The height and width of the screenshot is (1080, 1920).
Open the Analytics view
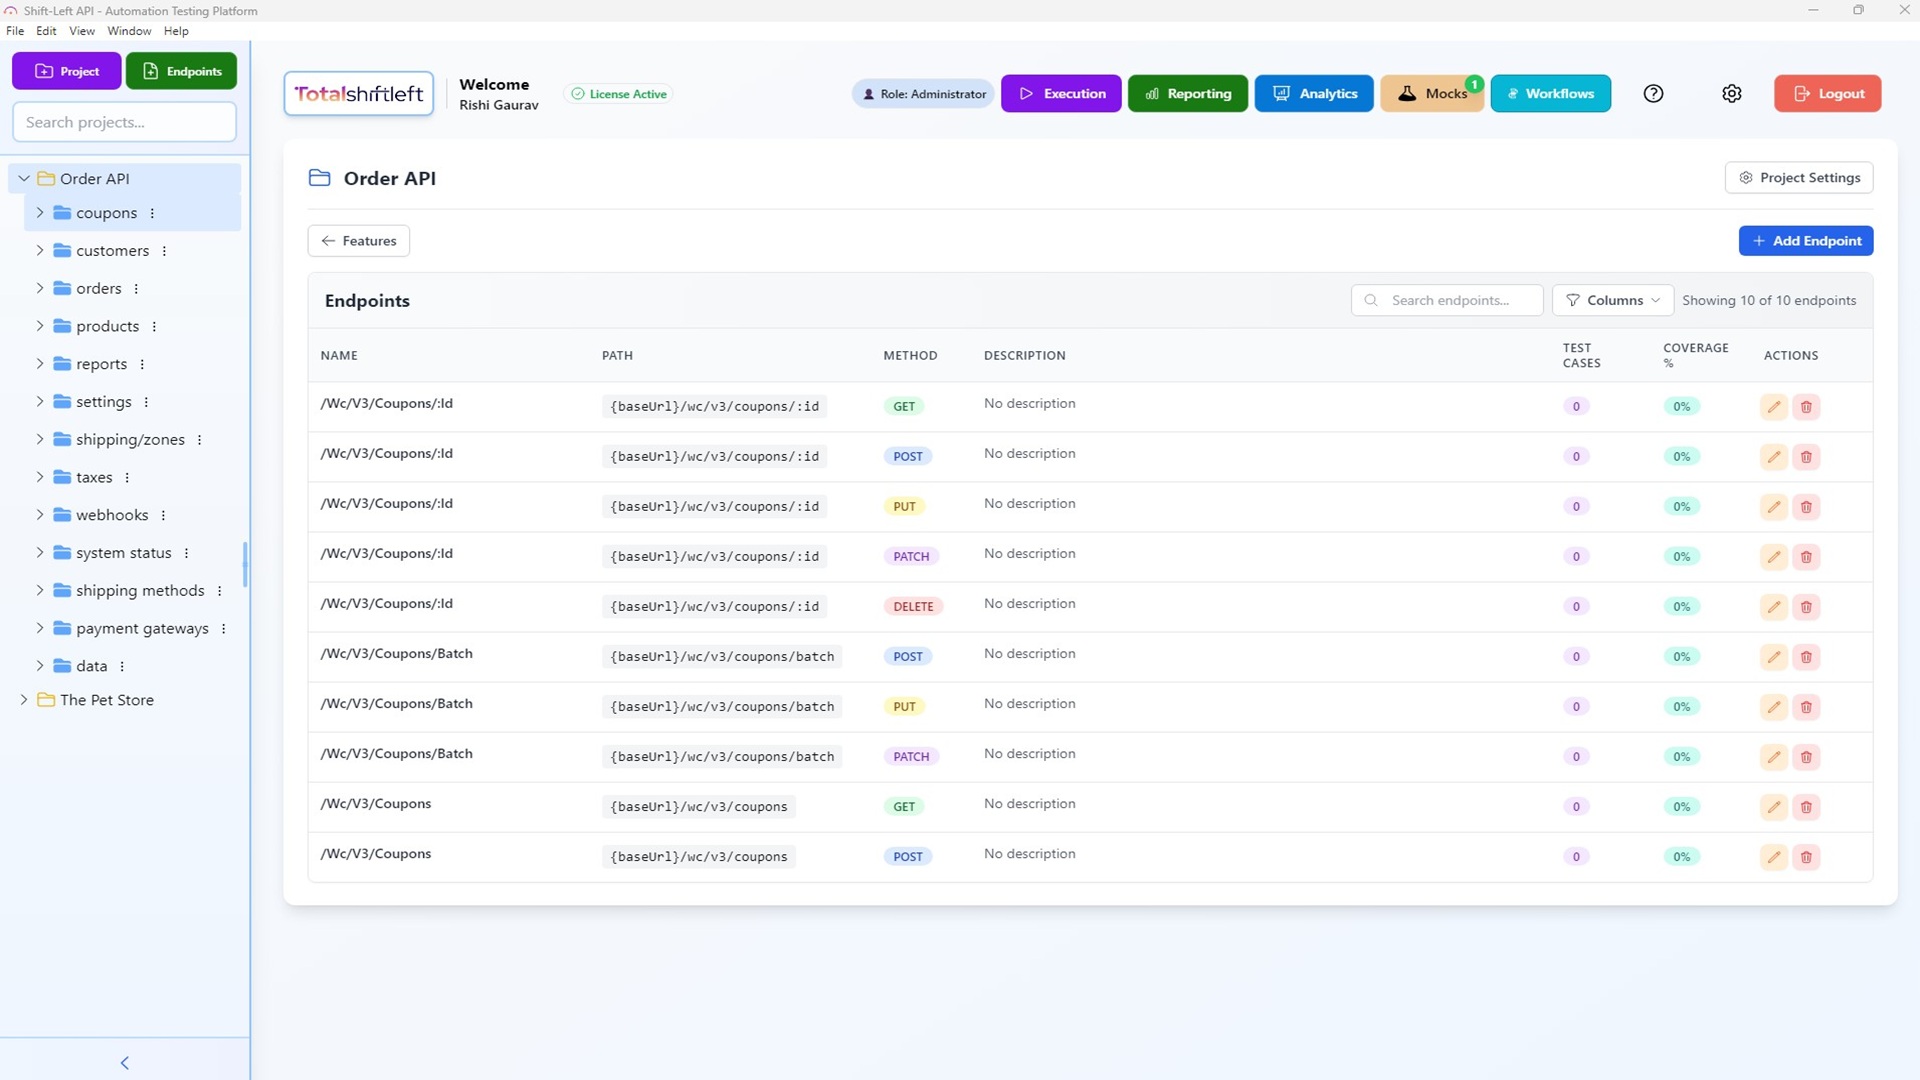1314,93
